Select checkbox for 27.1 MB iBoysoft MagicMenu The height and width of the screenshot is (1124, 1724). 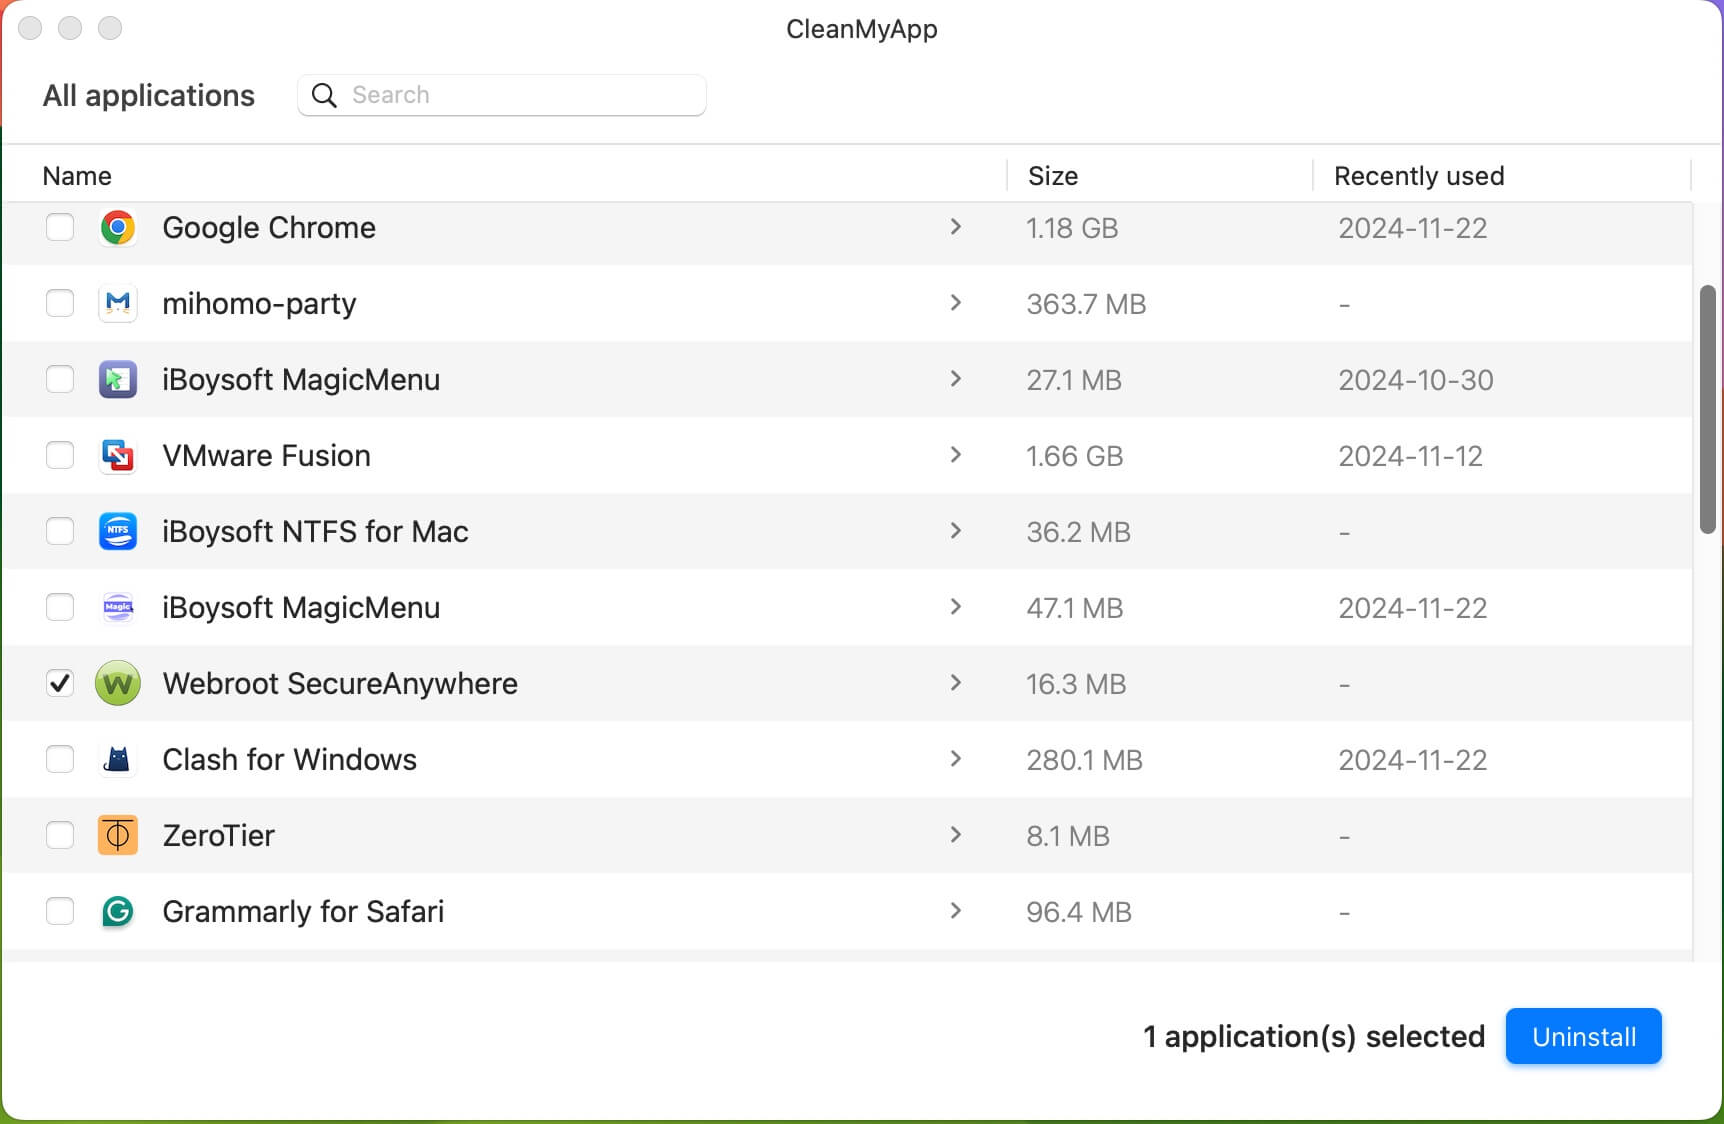tap(60, 380)
